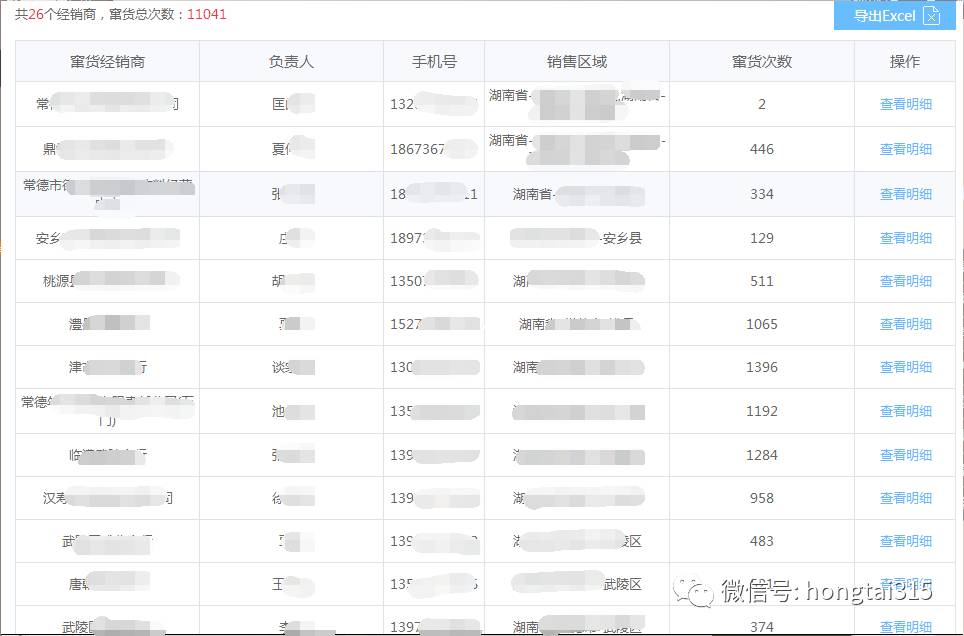Click the 手机号 column header
Screen dimensions: 964x636
point(432,61)
